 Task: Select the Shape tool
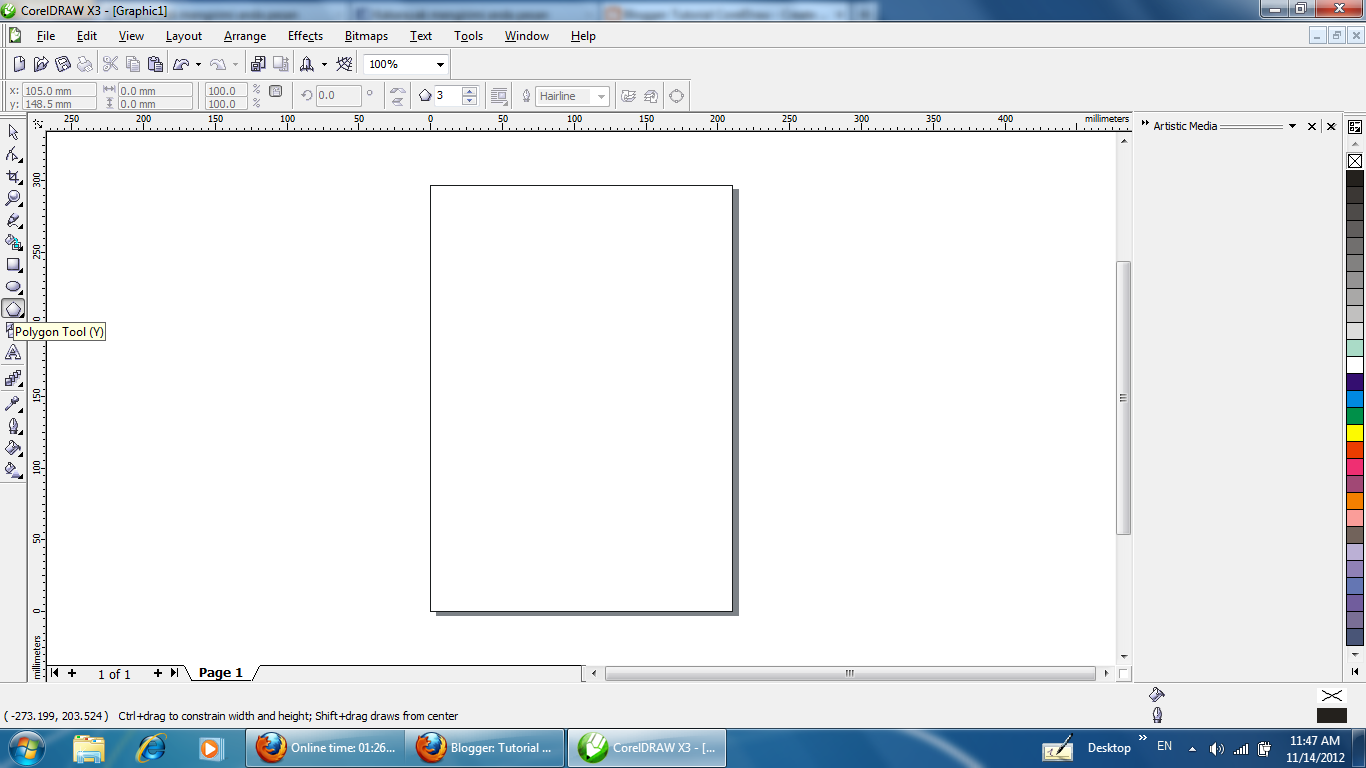(14, 155)
